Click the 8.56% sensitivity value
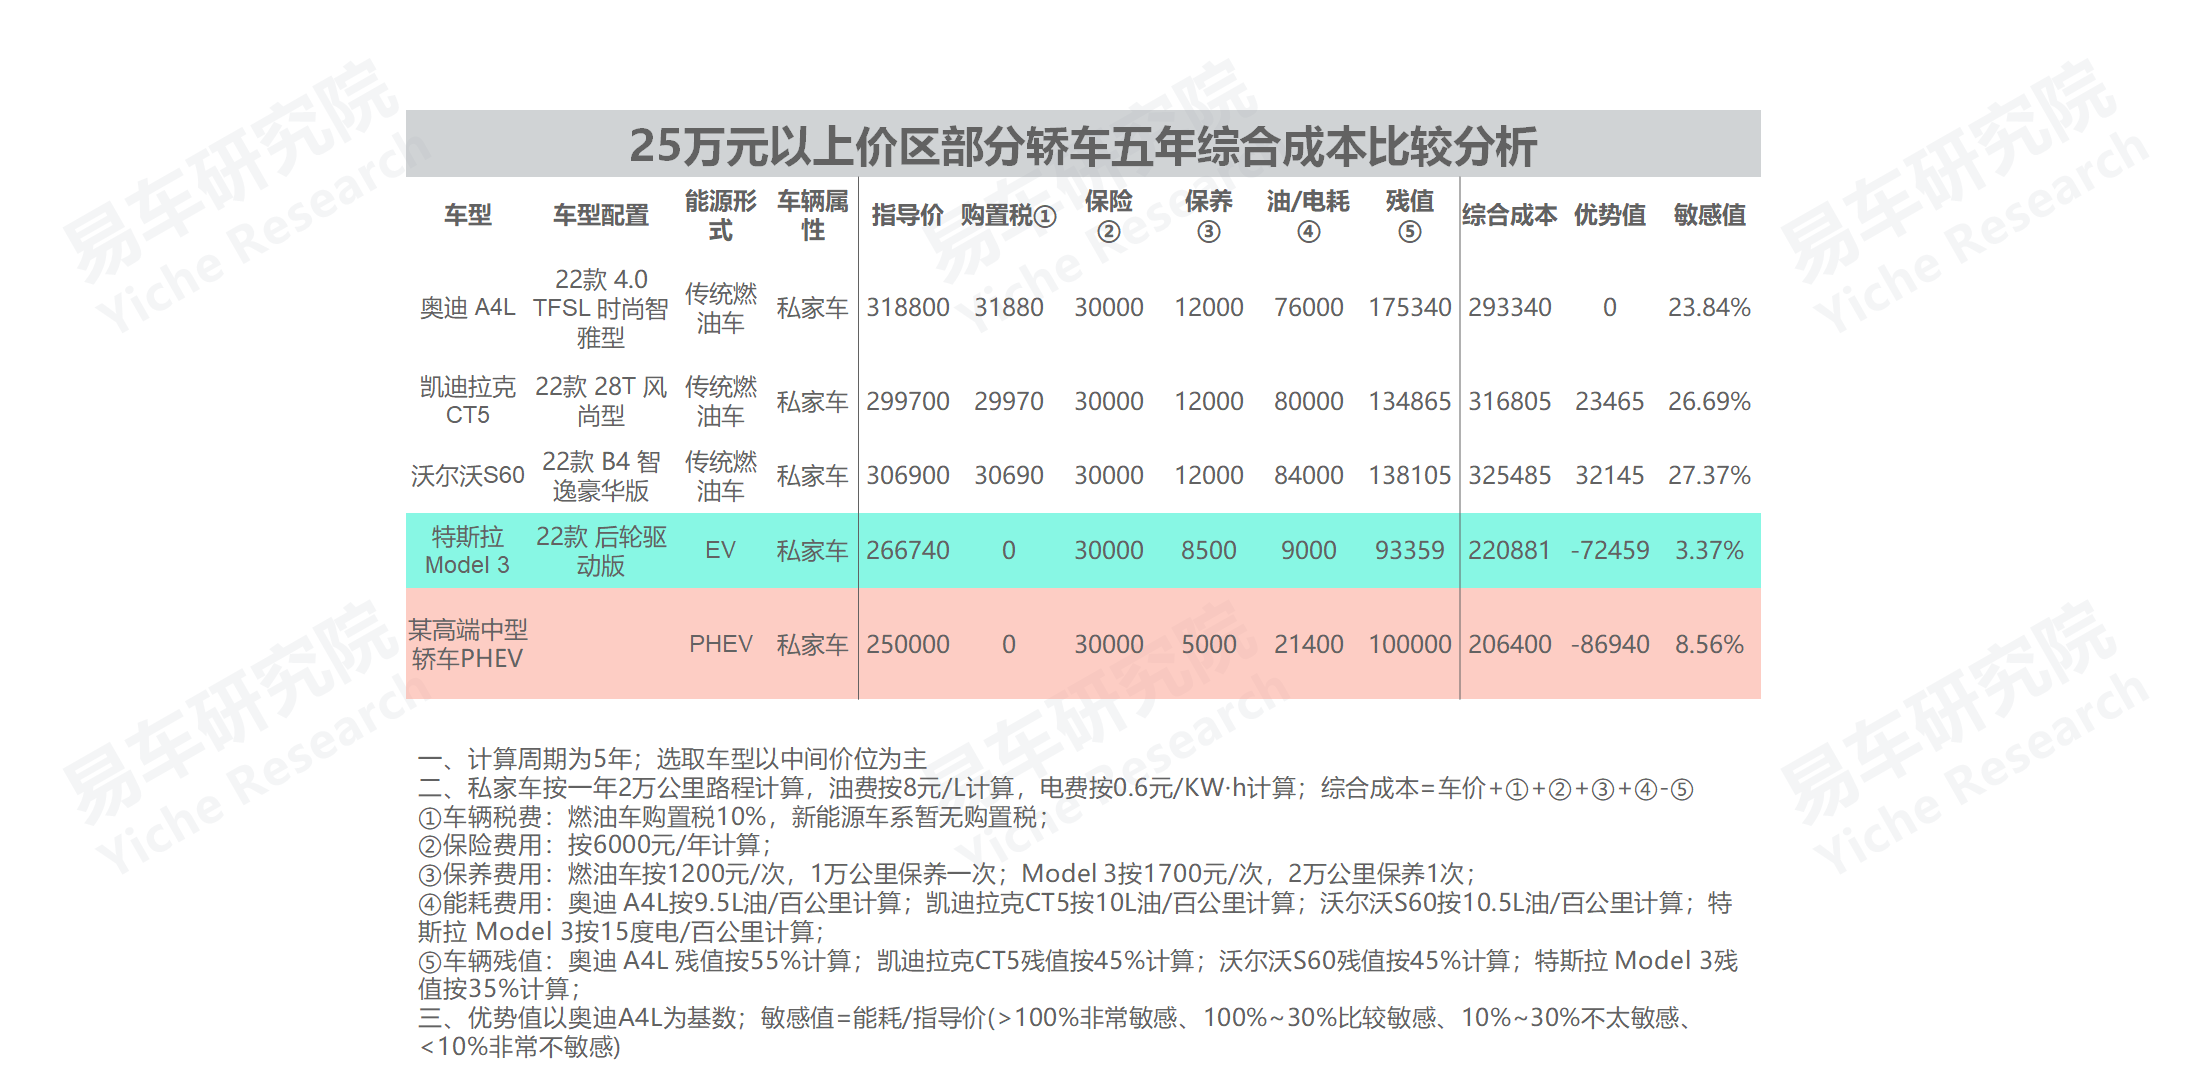 coord(1710,644)
